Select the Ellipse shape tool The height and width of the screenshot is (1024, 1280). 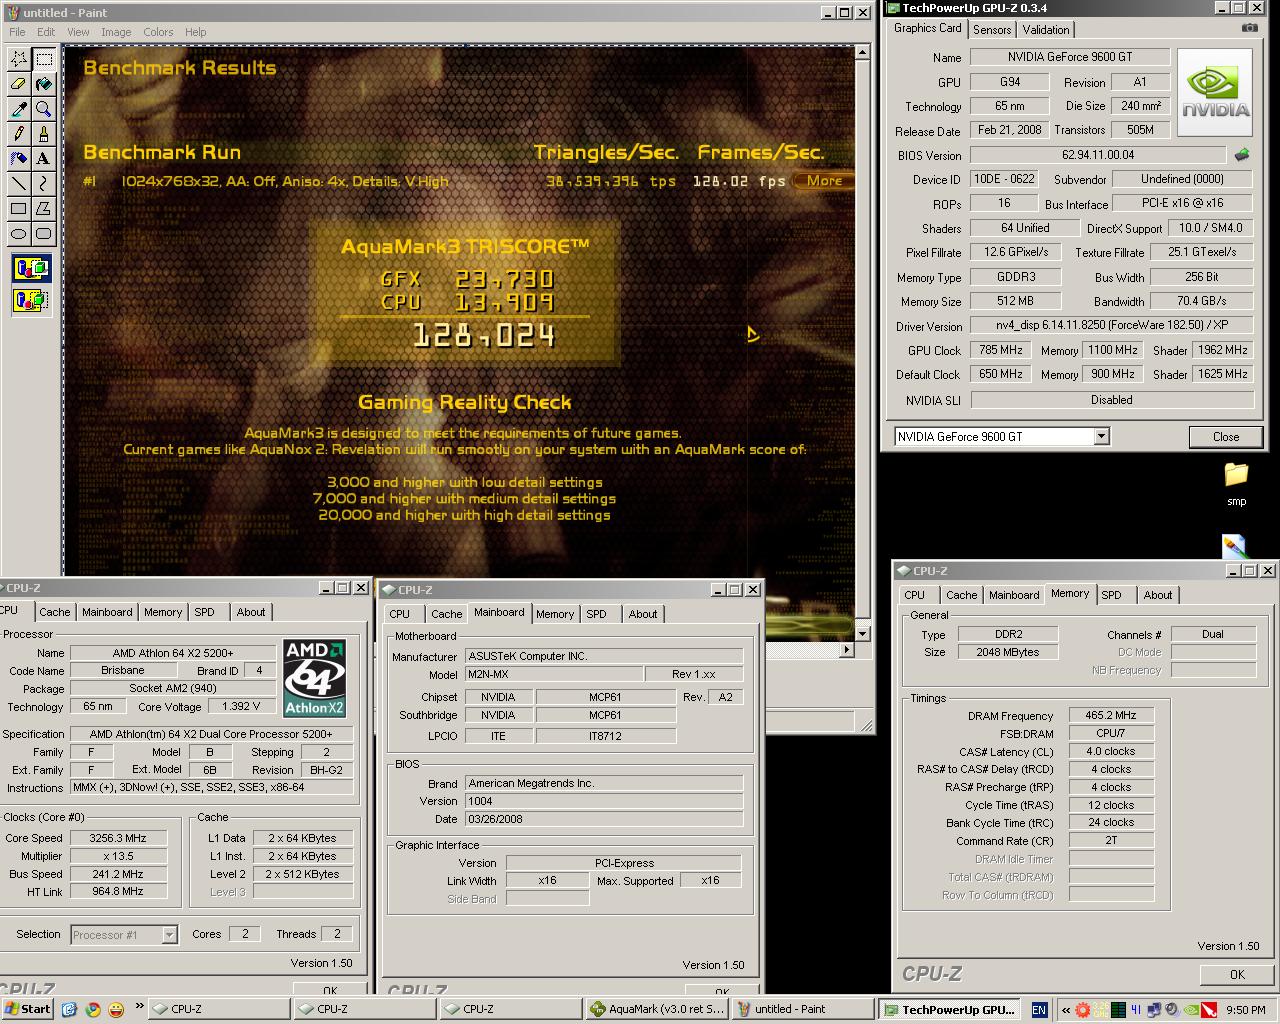click(x=18, y=234)
